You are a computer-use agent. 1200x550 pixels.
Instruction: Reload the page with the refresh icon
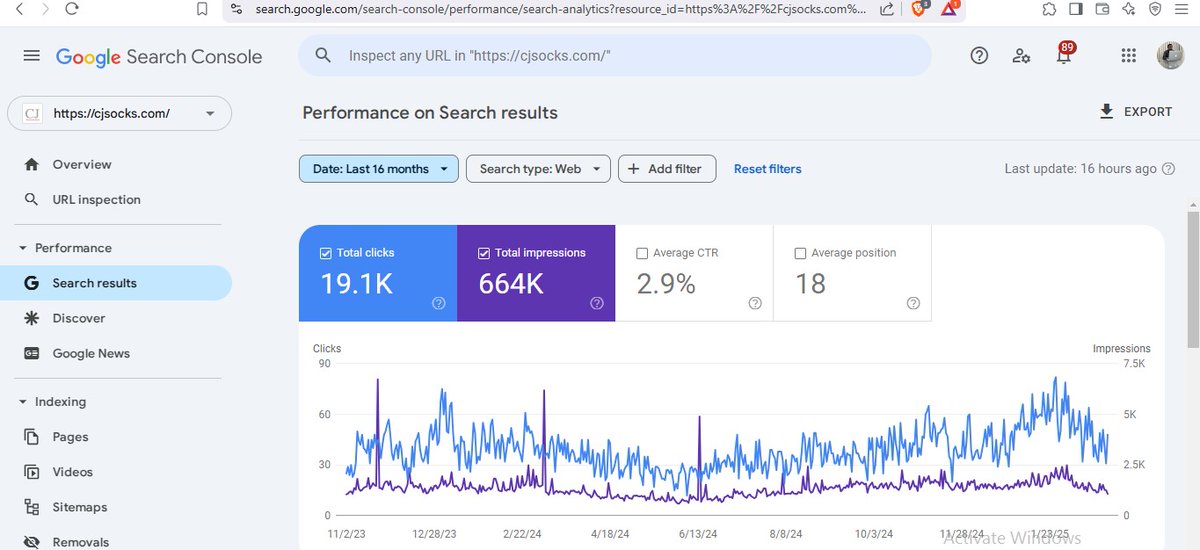(x=72, y=9)
